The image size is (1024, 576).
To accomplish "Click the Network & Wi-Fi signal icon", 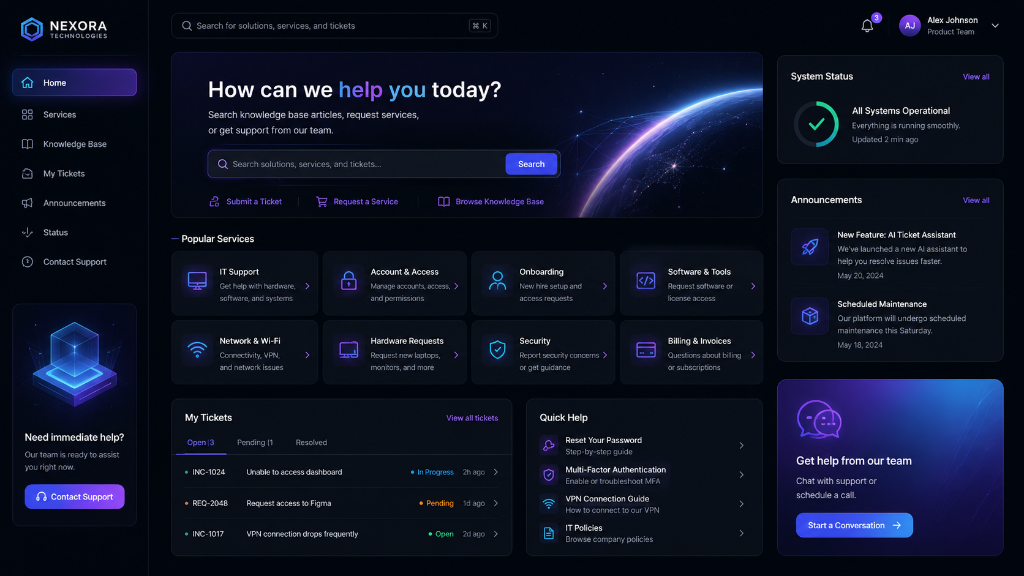I will [197, 349].
